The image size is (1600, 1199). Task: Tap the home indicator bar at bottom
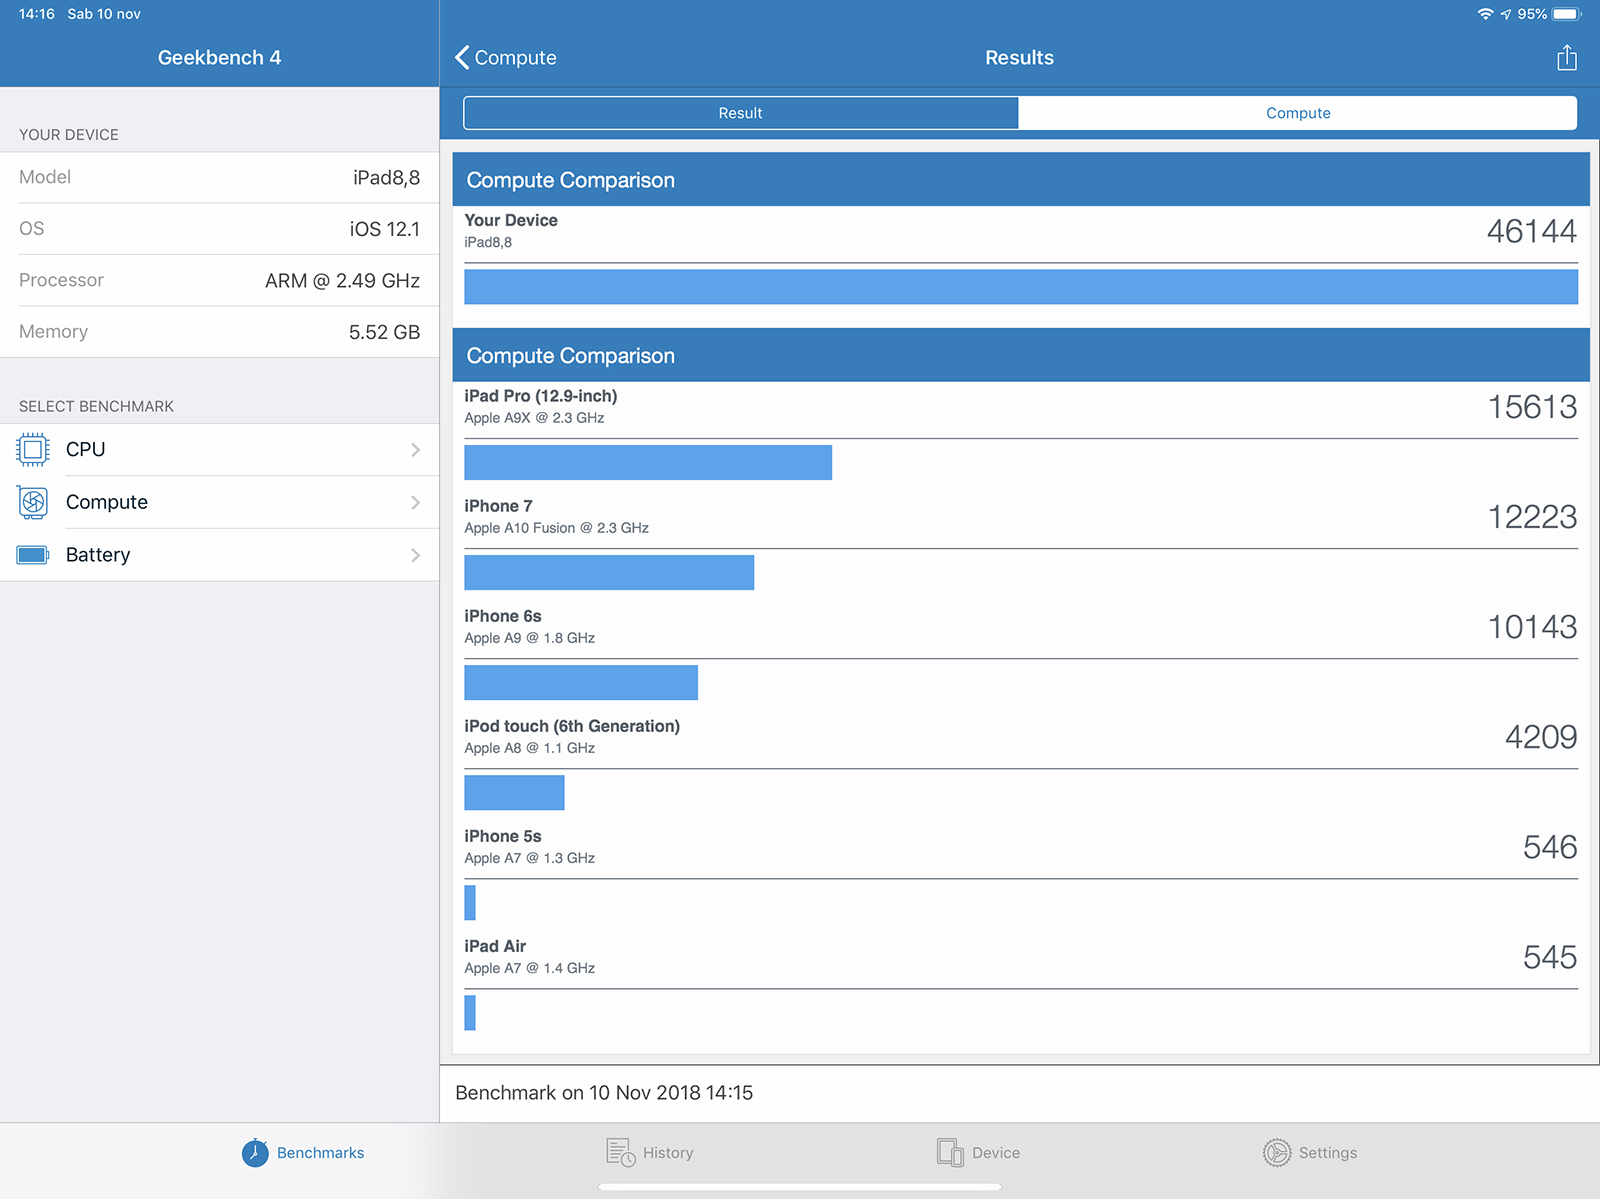(800, 1187)
